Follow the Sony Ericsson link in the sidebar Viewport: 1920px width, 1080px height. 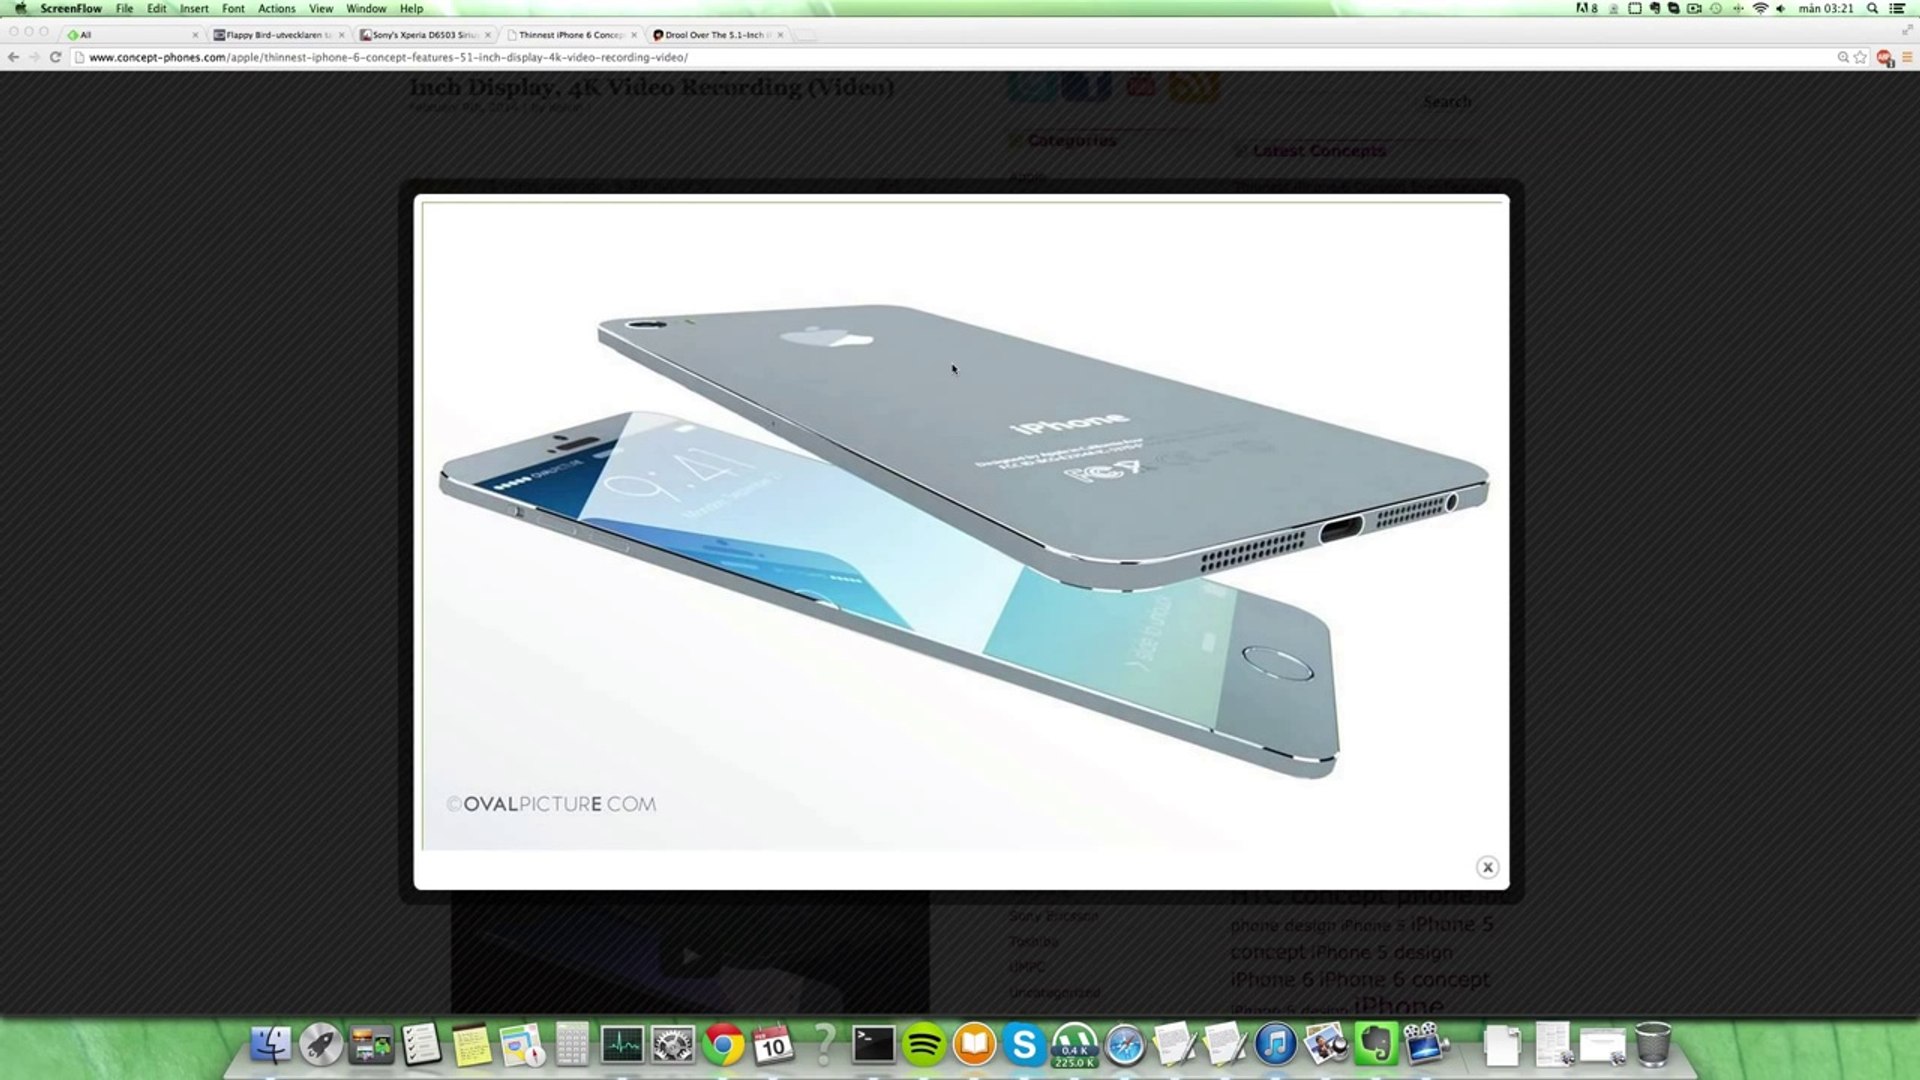coord(1053,915)
